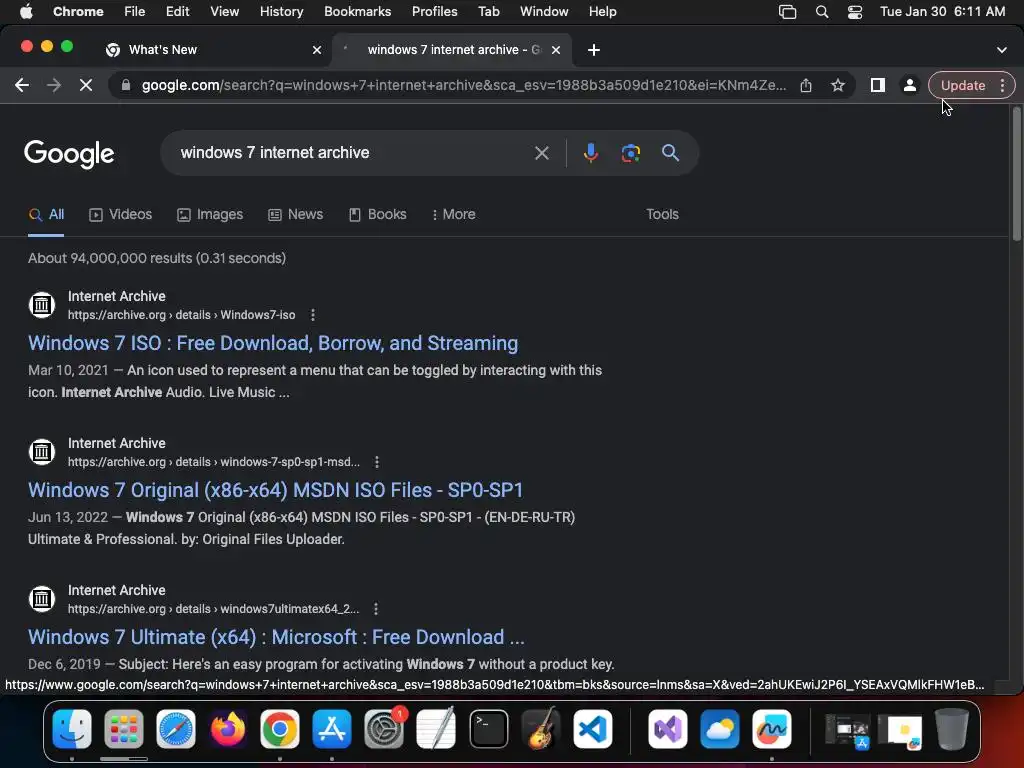Open options for the windows-7-sp0-sp1-msd result
Image resolution: width=1024 pixels, height=768 pixels.
point(377,462)
